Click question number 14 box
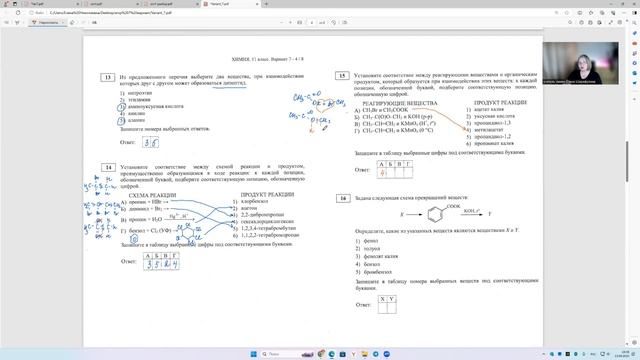 [109, 167]
